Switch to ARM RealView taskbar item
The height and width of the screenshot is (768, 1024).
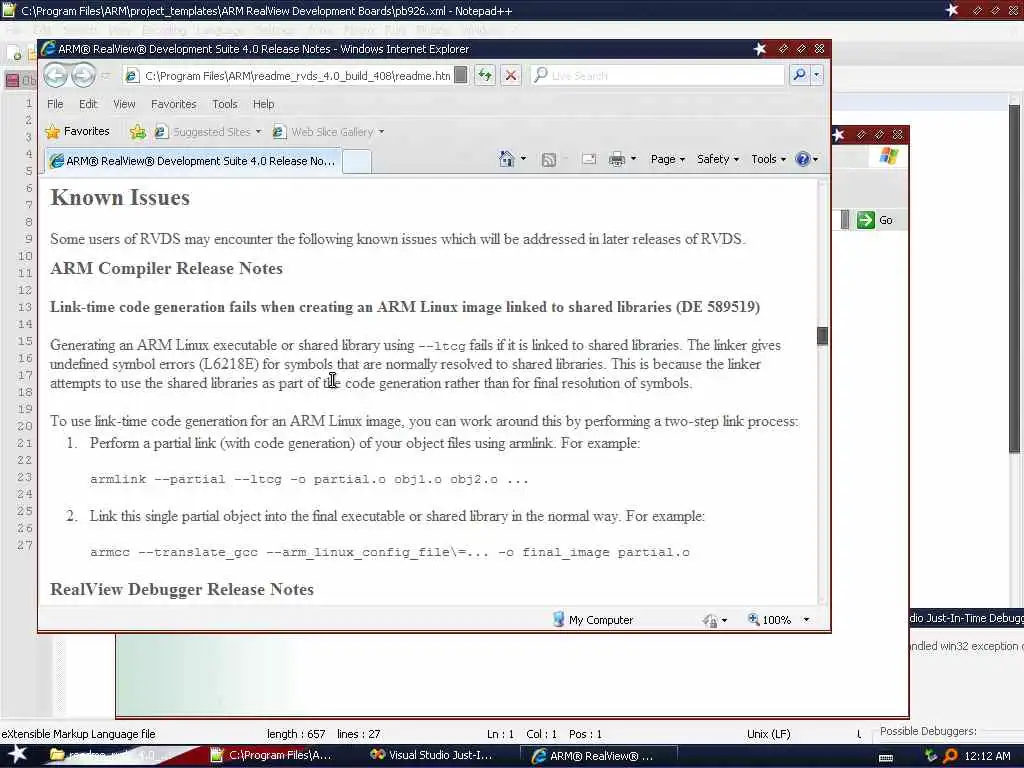pos(598,756)
